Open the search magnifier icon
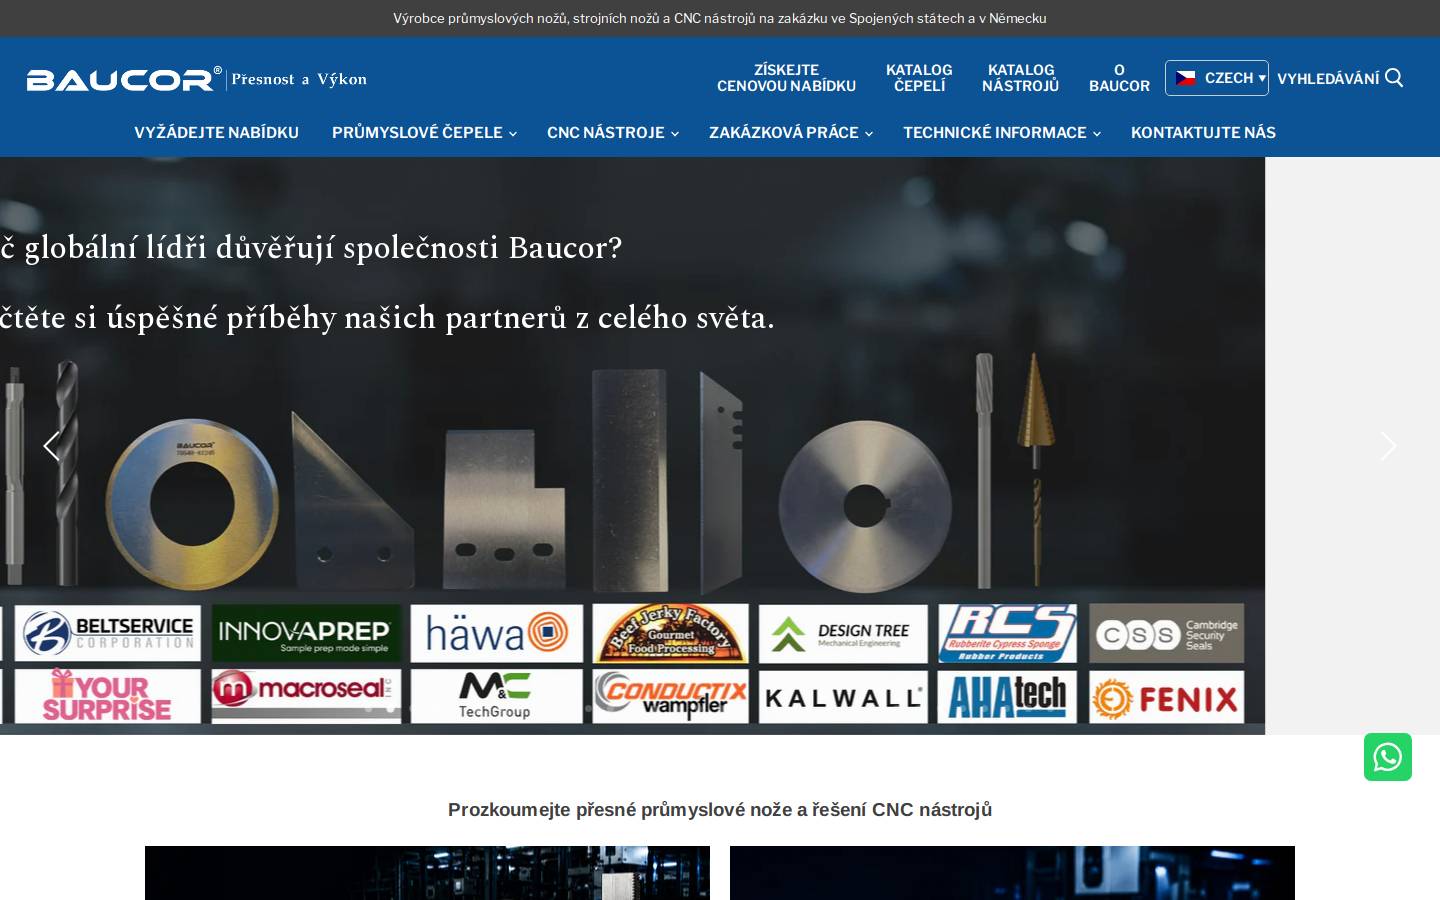 click(x=1394, y=78)
